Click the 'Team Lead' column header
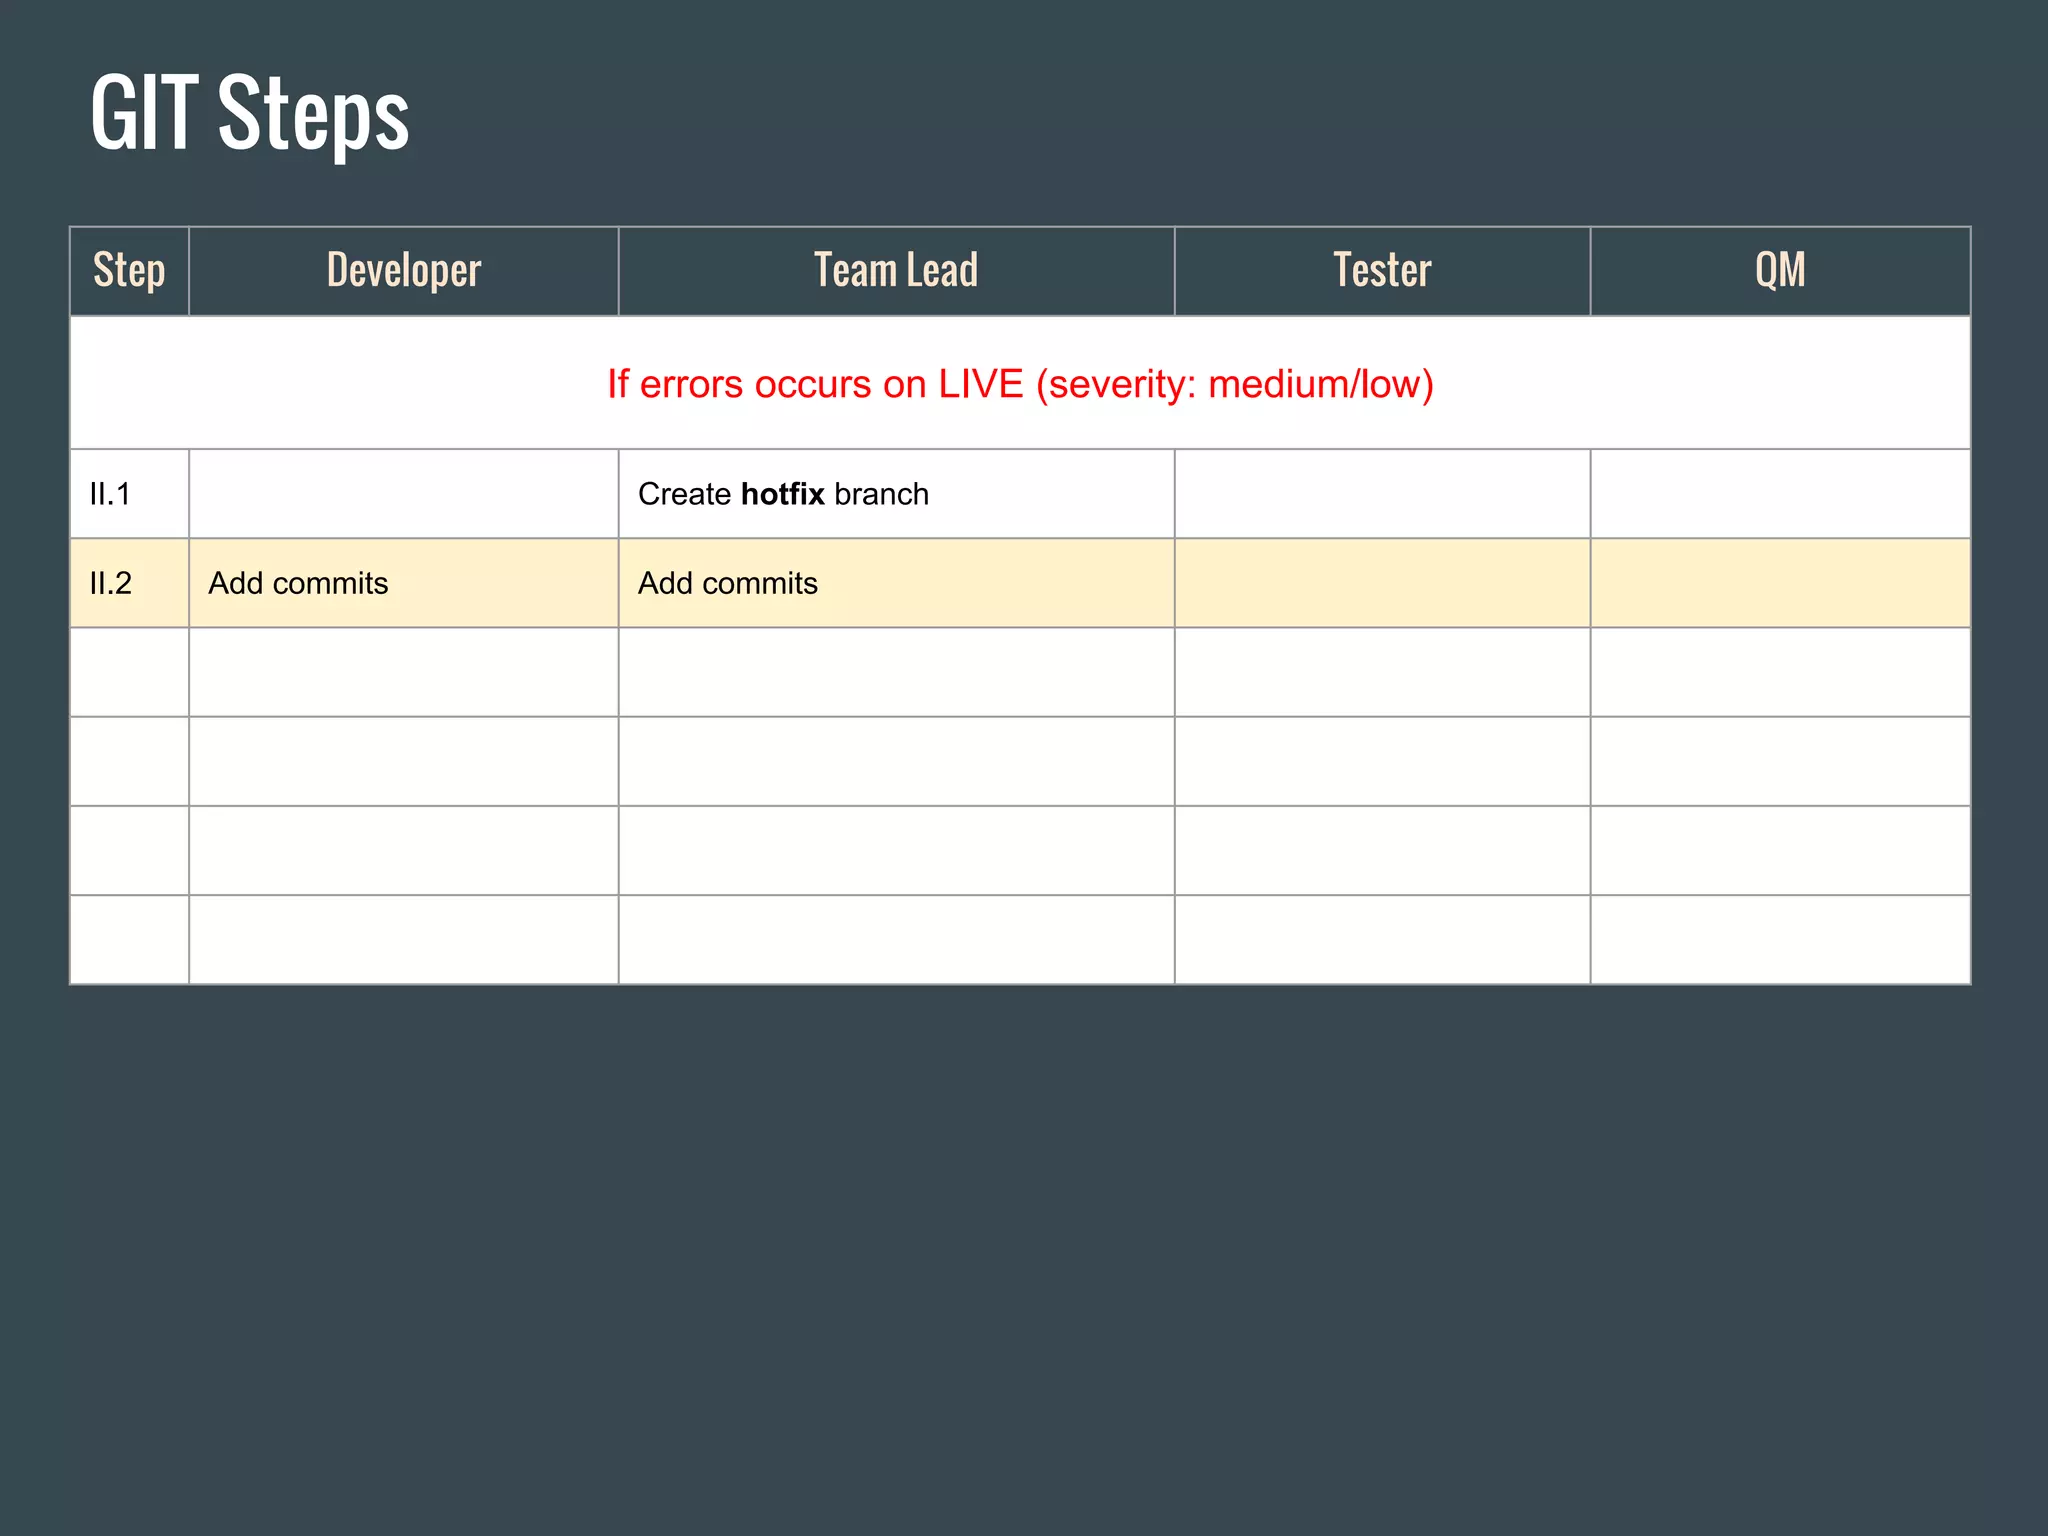 click(896, 271)
